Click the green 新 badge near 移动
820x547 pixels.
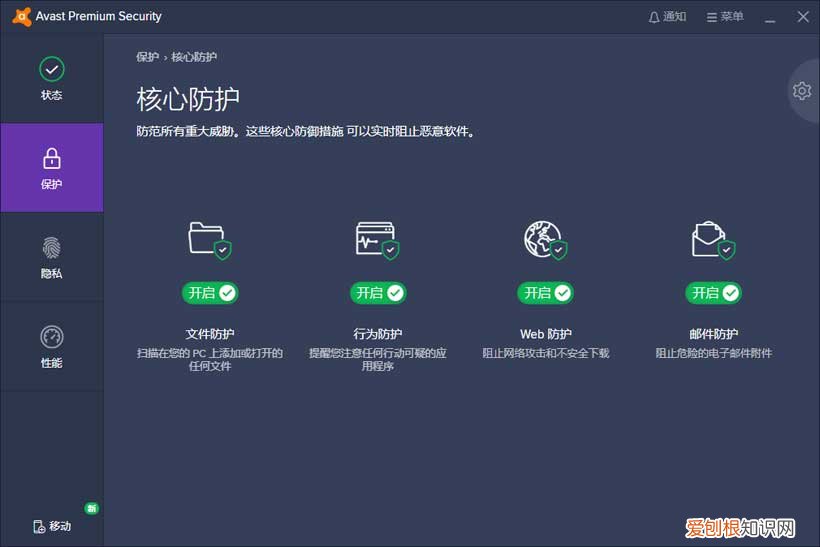pyautogui.click(x=92, y=508)
